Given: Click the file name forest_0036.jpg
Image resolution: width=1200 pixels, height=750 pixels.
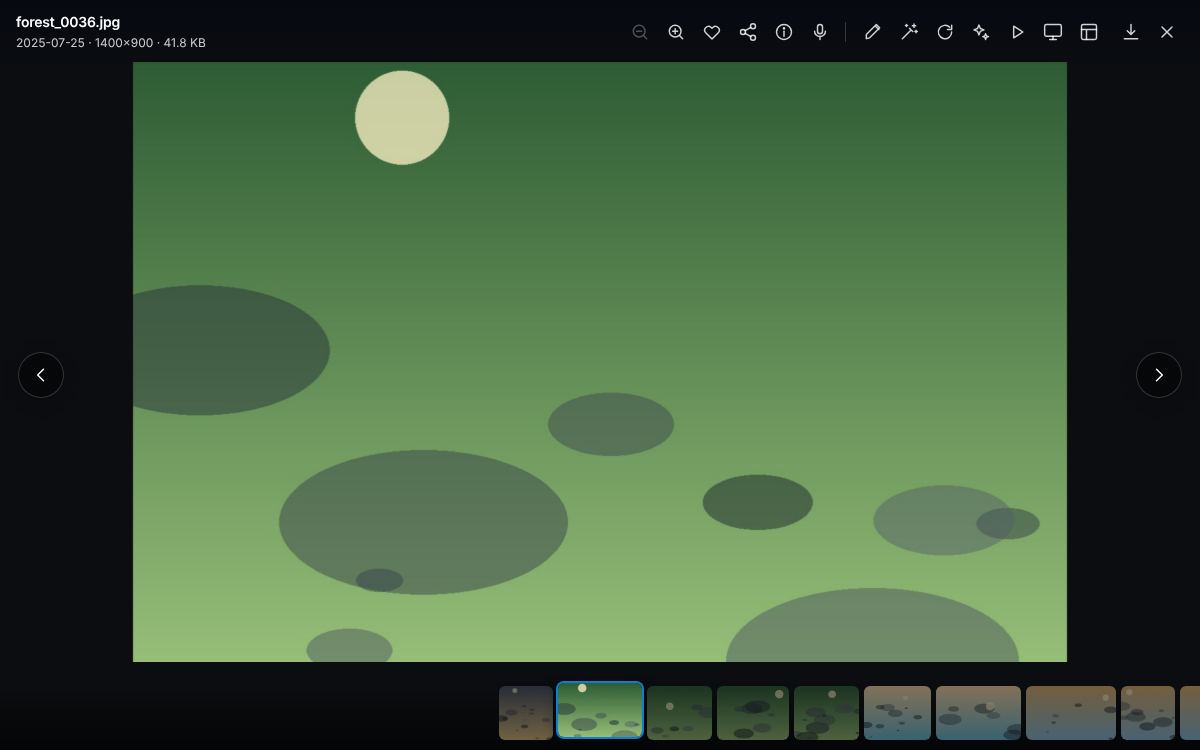Looking at the screenshot, I should click(x=68, y=22).
